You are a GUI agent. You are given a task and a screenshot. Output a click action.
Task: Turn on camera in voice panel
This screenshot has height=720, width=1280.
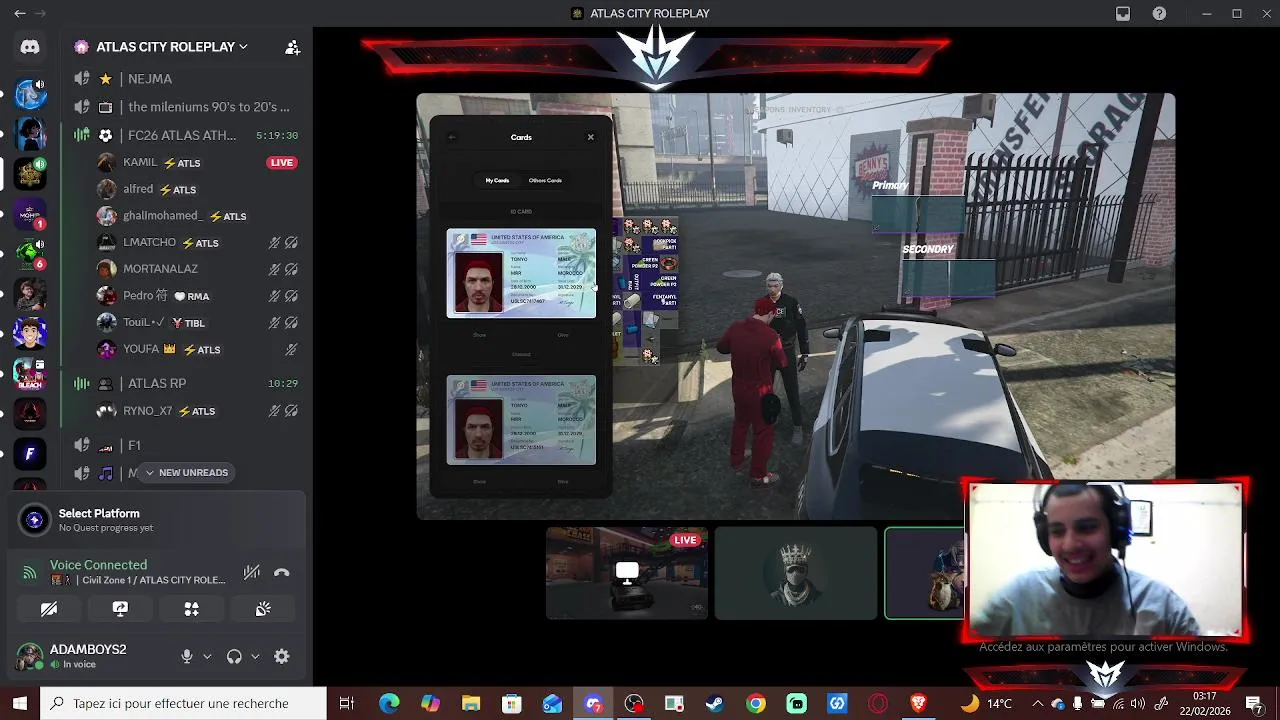pos(49,609)
